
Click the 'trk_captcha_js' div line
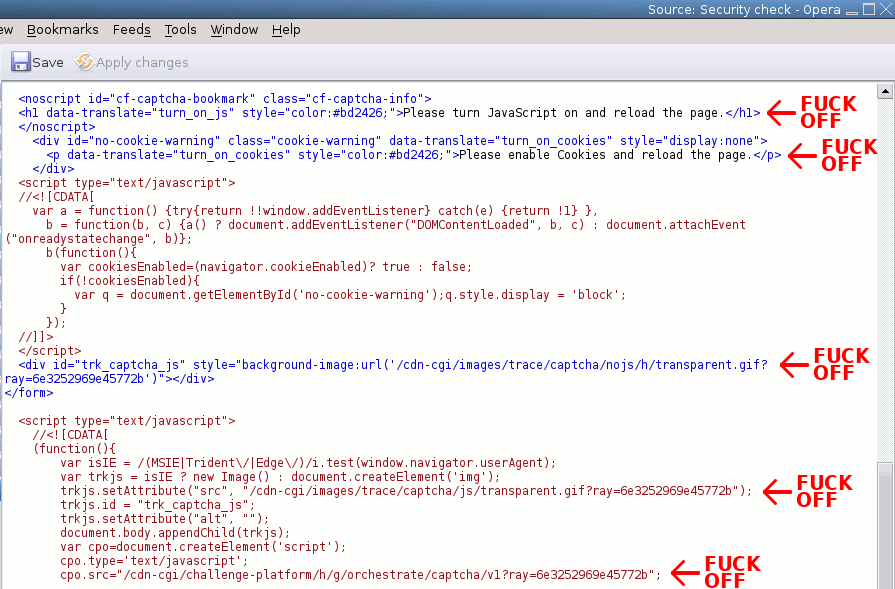[393, 365]
